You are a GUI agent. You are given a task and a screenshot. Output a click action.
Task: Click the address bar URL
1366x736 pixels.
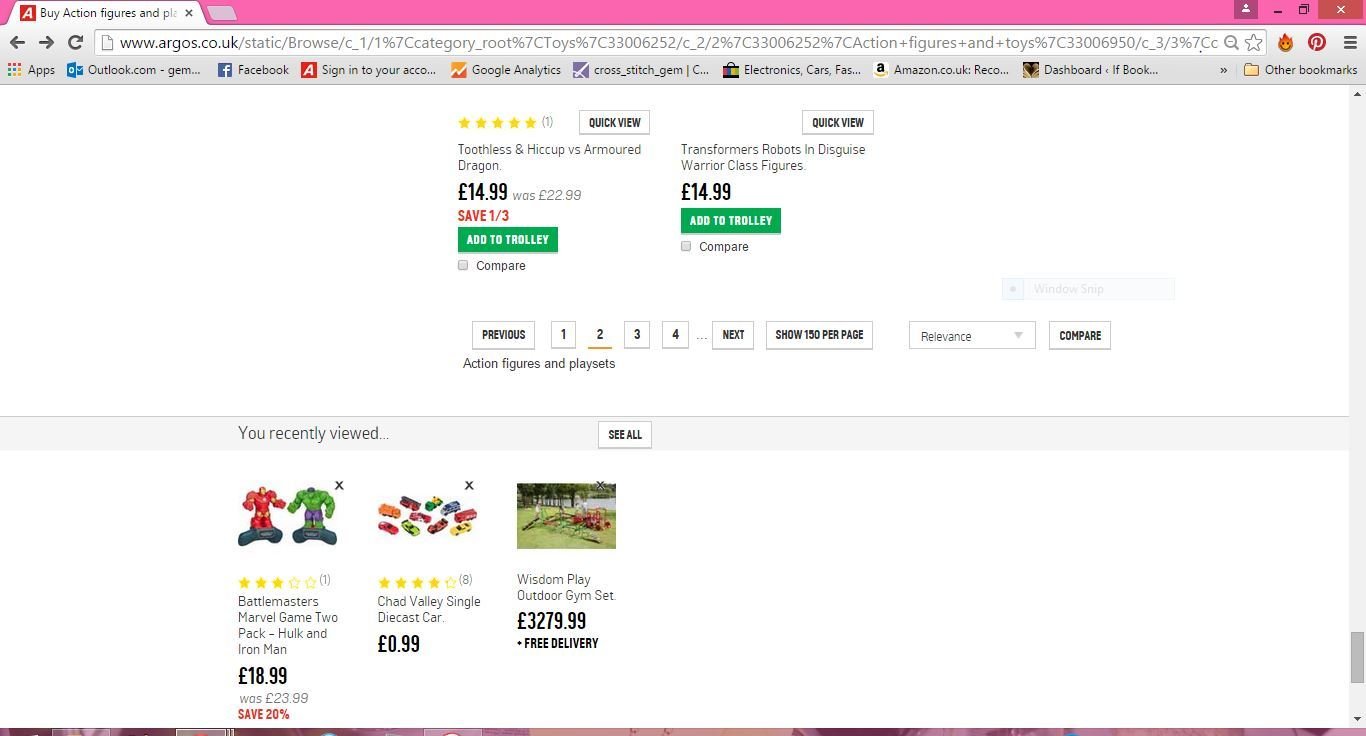click(x=668, y=42)
